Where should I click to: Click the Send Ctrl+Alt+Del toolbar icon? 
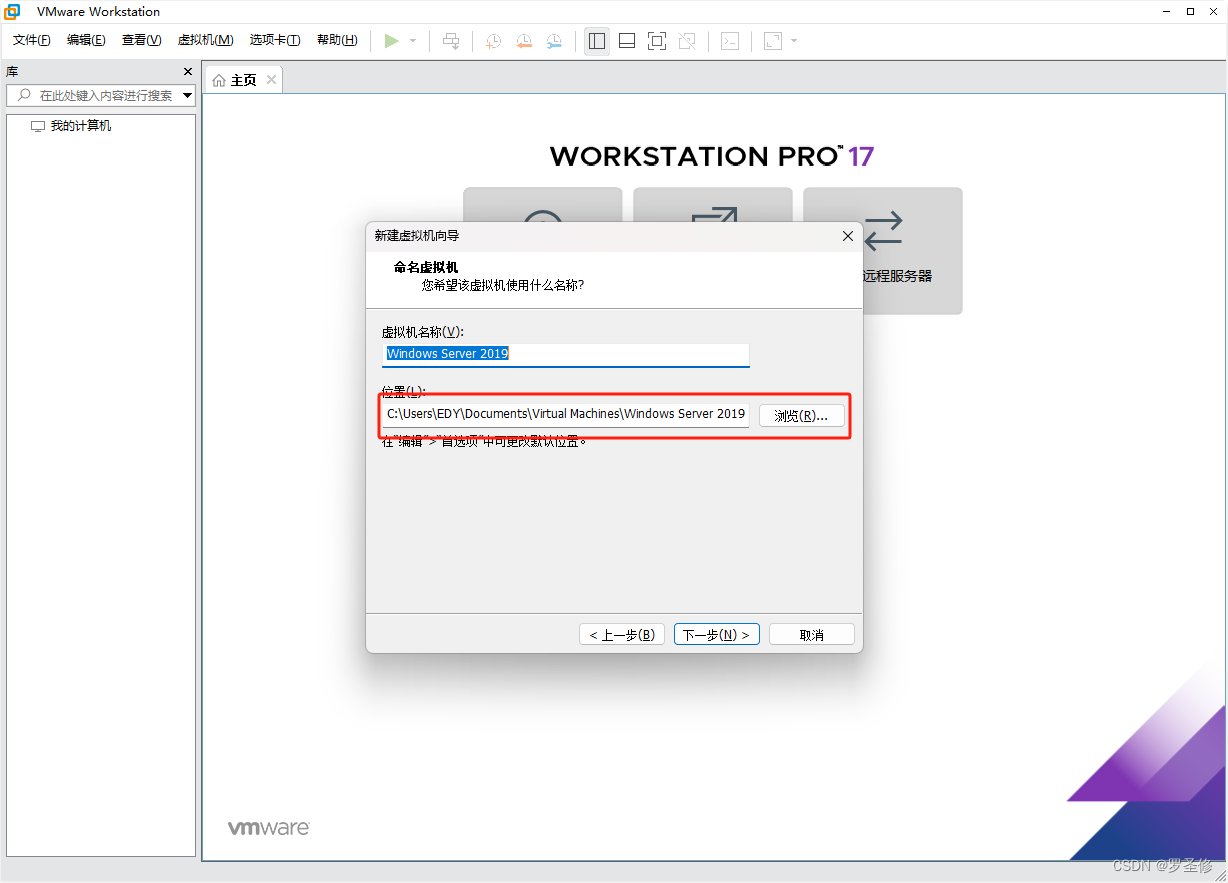[x=452, y=41]
